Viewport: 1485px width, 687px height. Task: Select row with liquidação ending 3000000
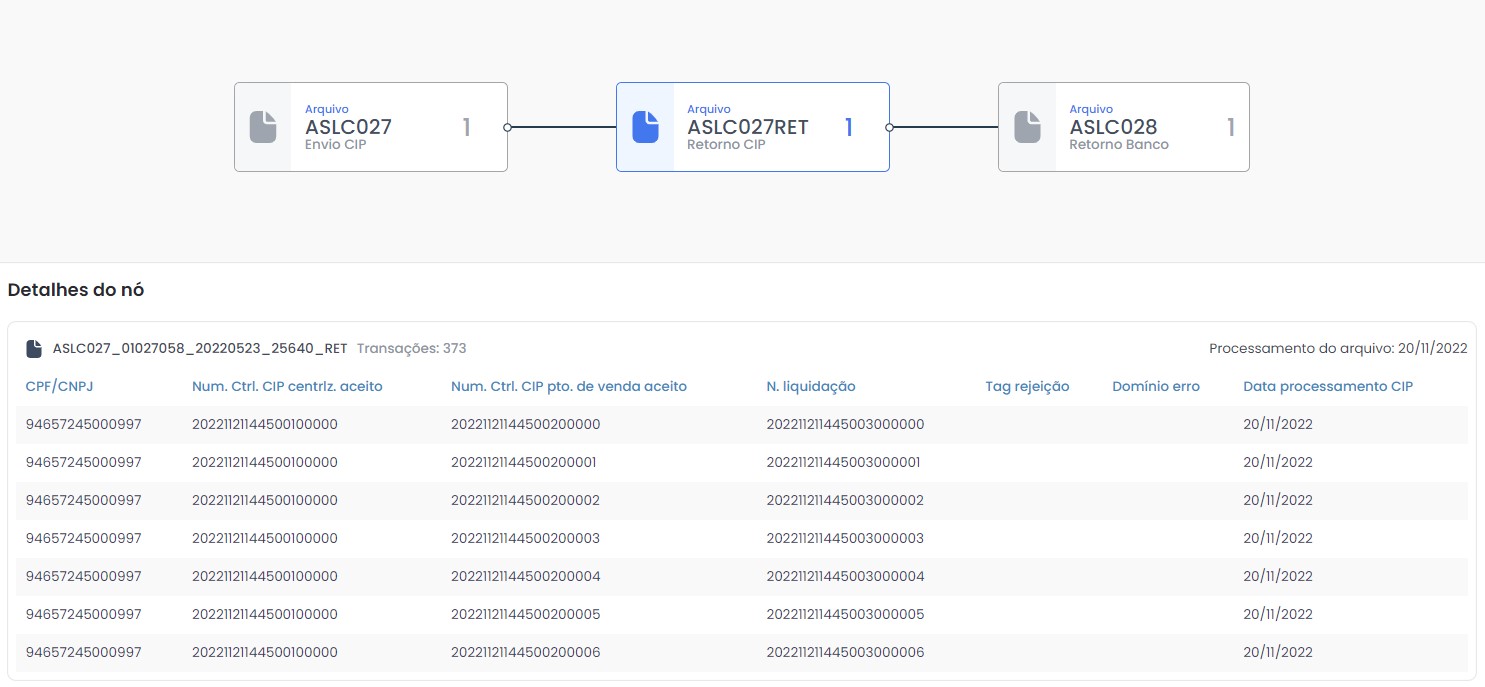pos(844,424)
